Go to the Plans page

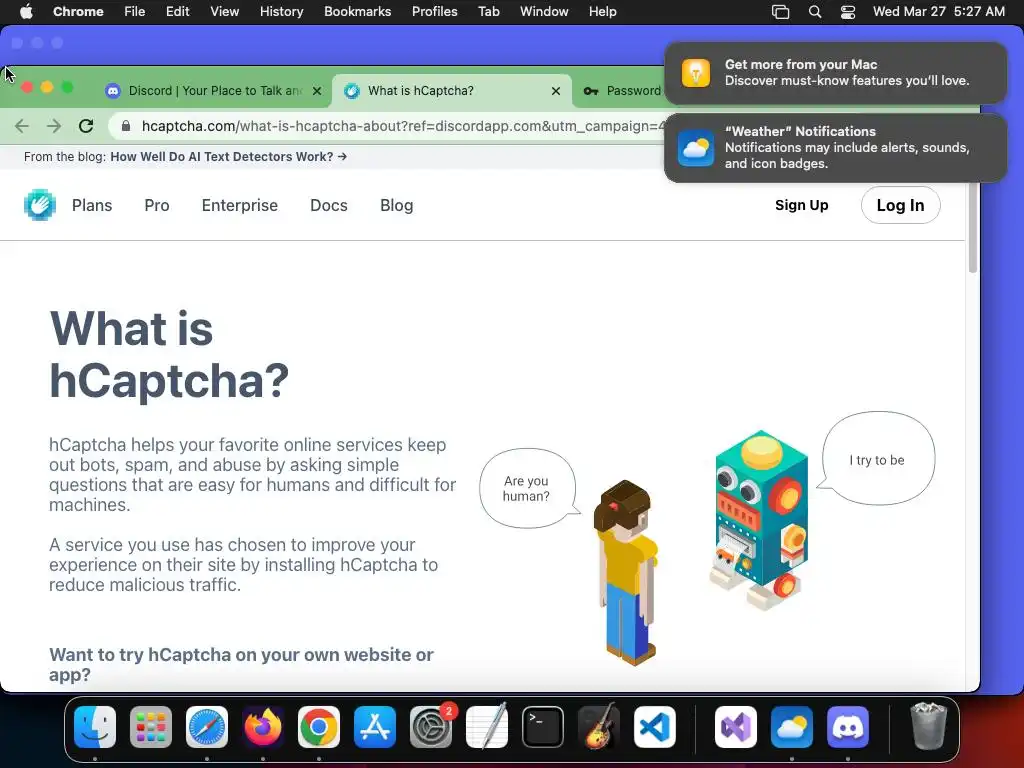[x=92, y=205]
